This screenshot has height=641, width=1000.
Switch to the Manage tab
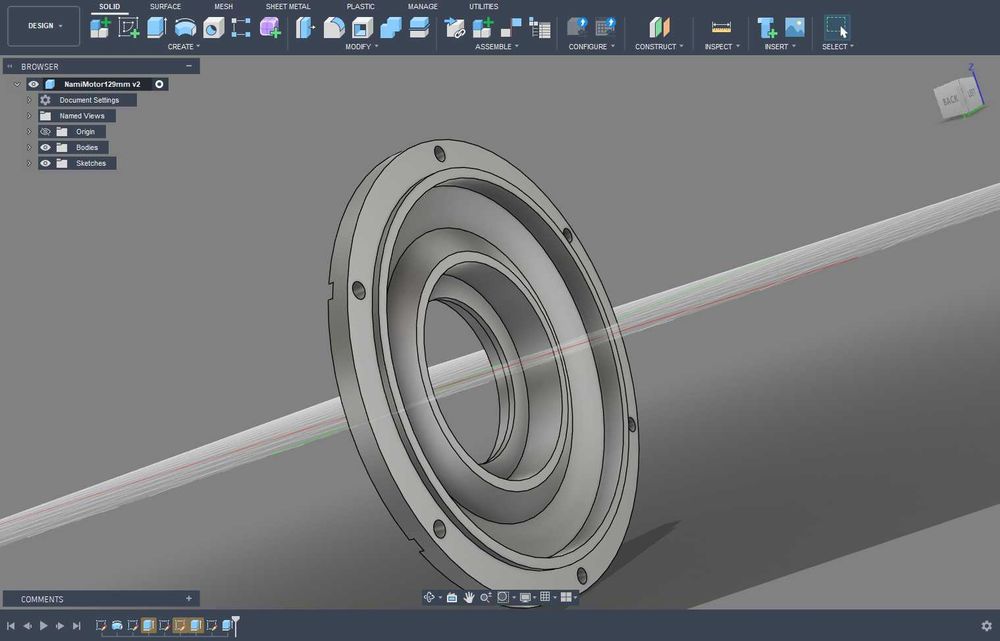[x=422, y=6]
